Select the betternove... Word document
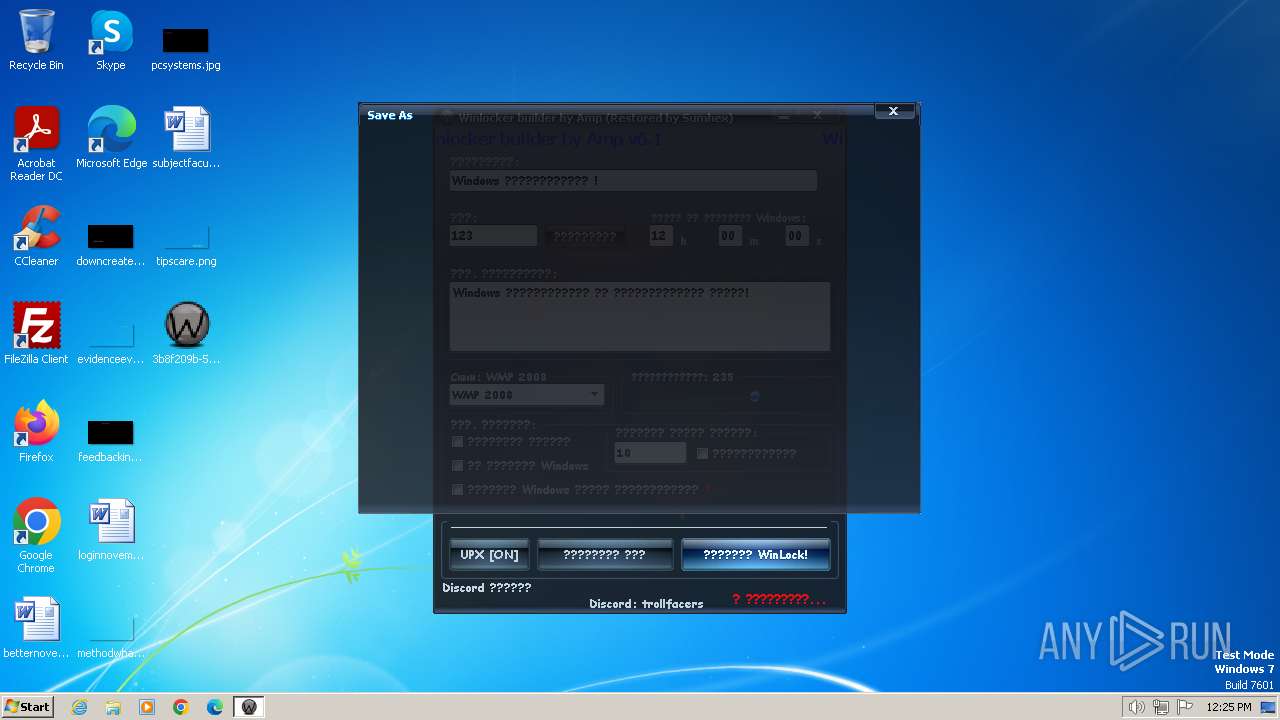 [x=36, y=627]
